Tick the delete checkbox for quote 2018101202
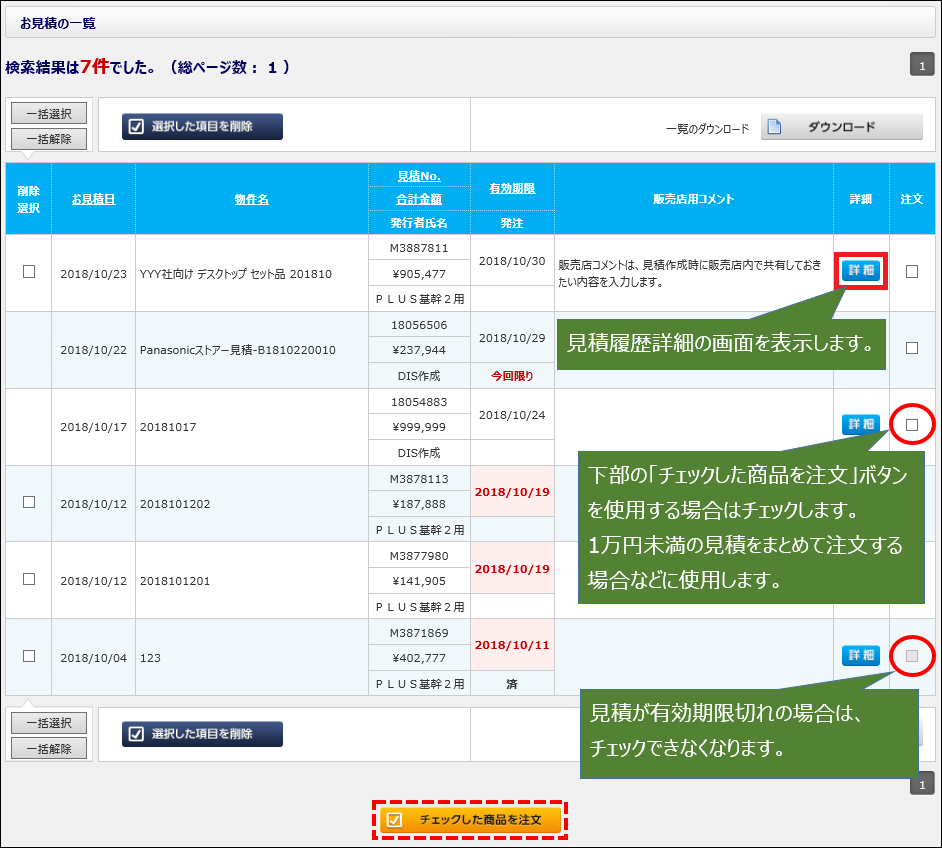 tap(29, 502)
